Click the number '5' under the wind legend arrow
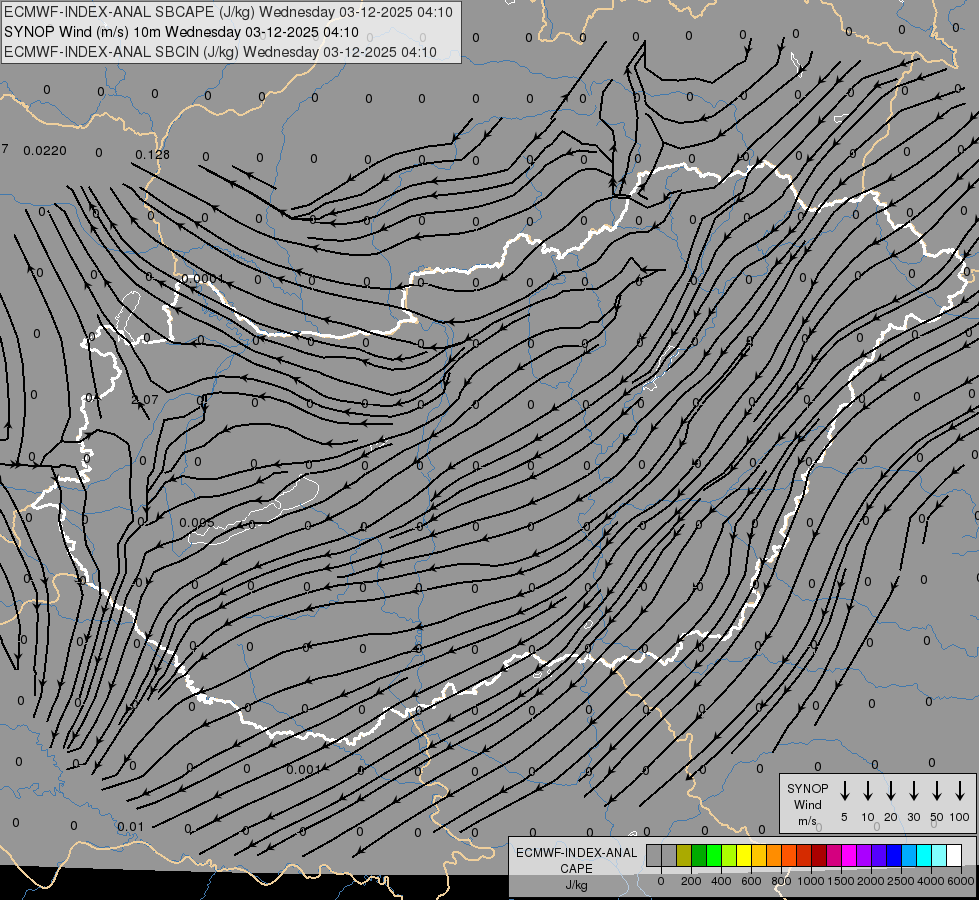Image resolution: width=979 pixels, height=900 pixels. click(x=844, y=817)
